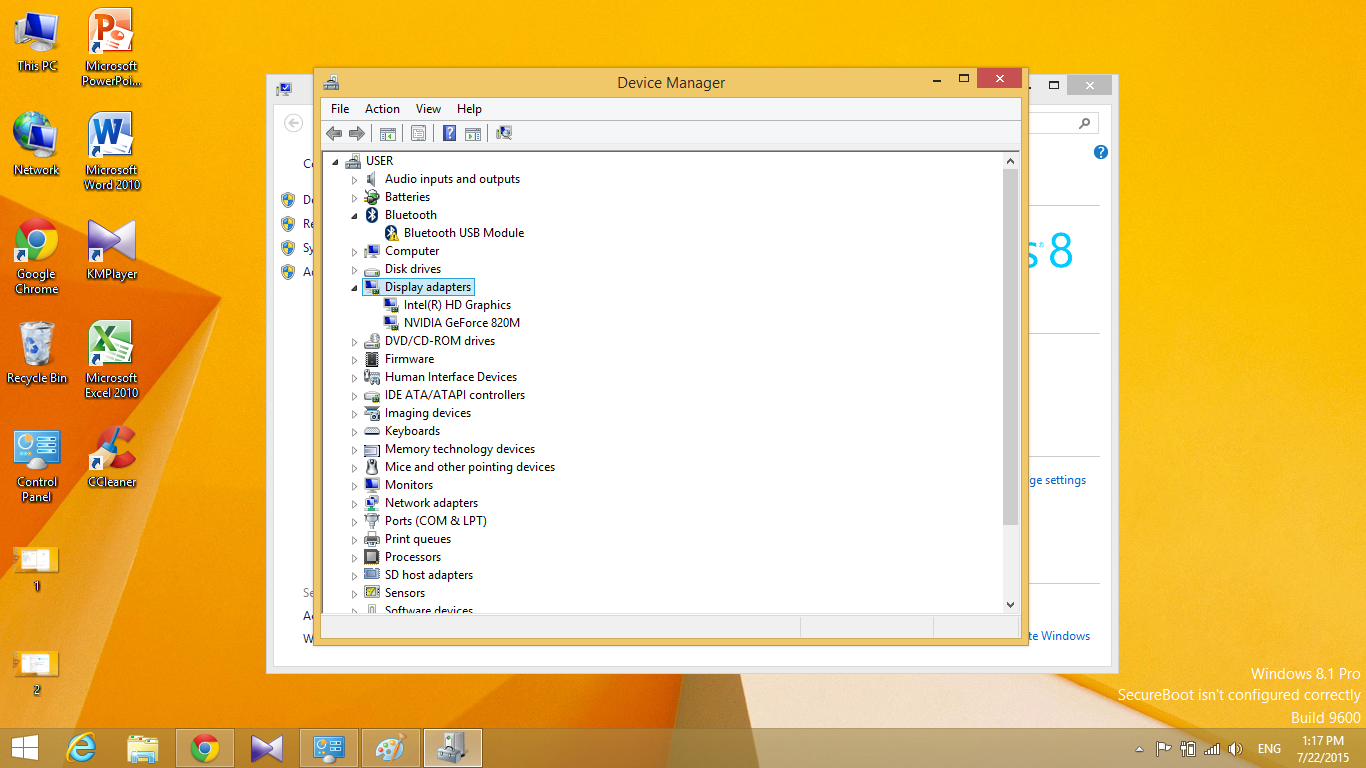Click the Properties toolbar icon

(418, 133)
